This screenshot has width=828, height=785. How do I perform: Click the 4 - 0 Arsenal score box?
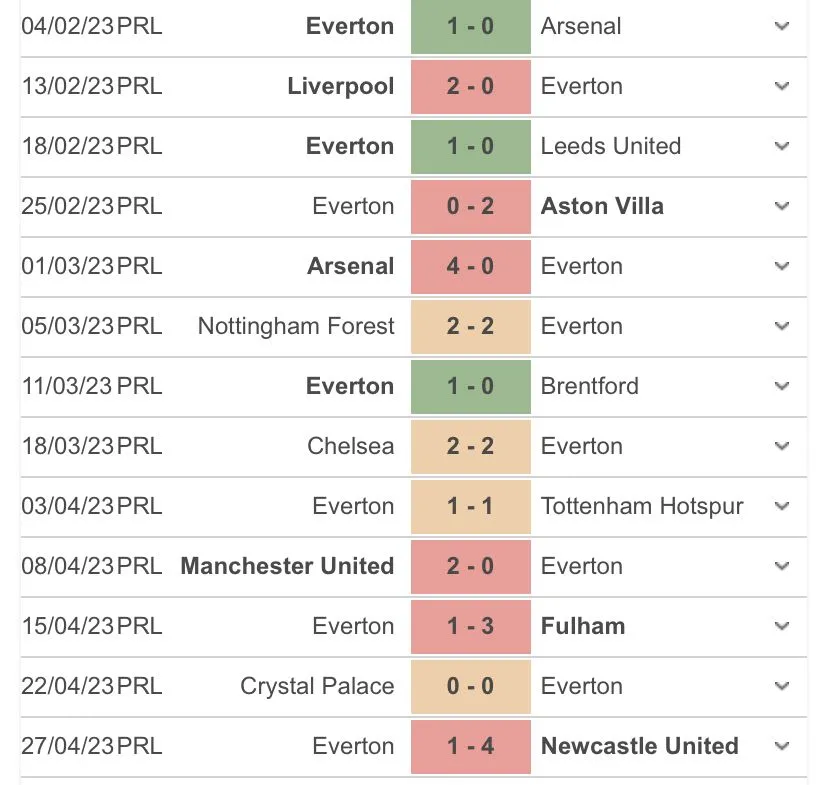[x=470, y=266]
